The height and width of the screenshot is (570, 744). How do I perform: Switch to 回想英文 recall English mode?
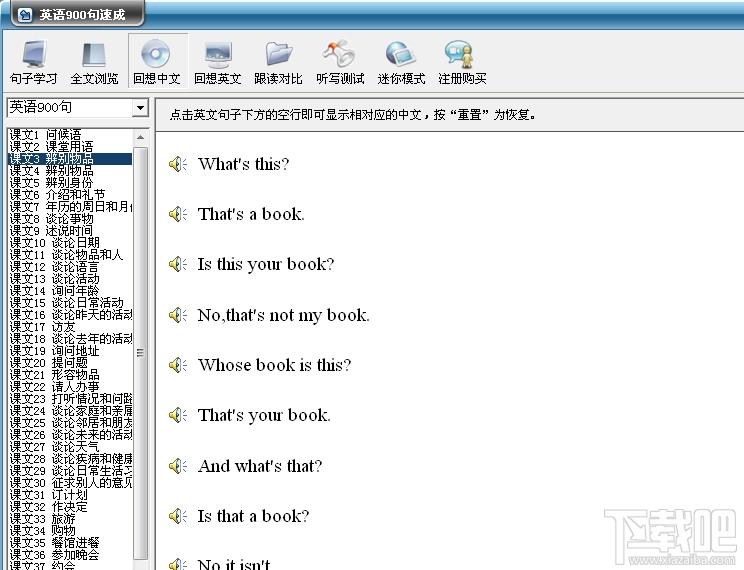click(218, 62)
